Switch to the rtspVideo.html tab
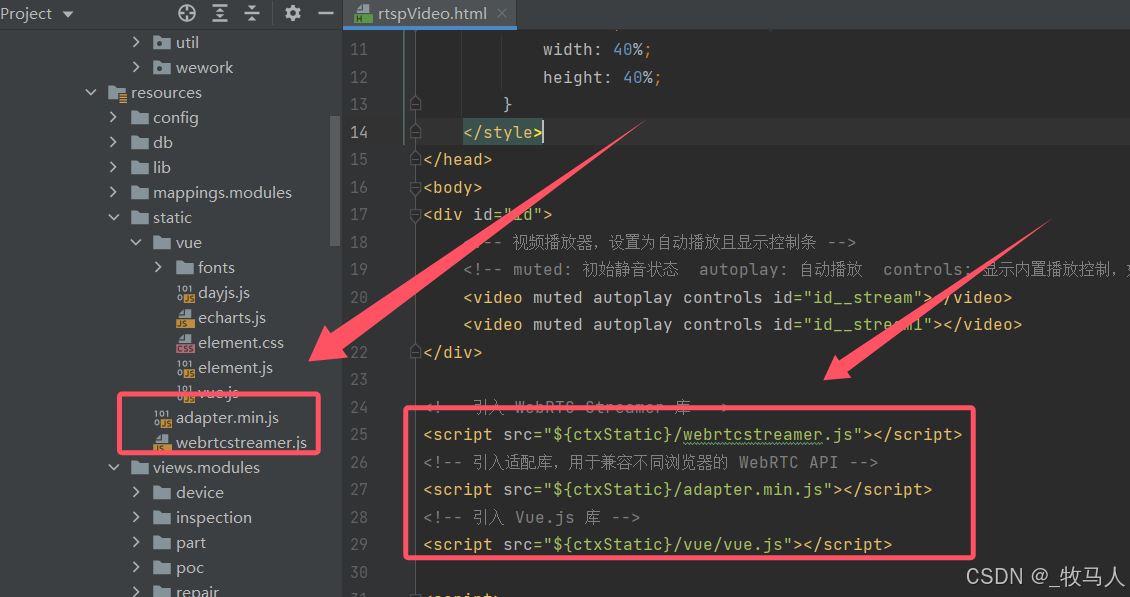Image resolution: width=1130 pixels, height=597 pixels. tap(430, 14)
